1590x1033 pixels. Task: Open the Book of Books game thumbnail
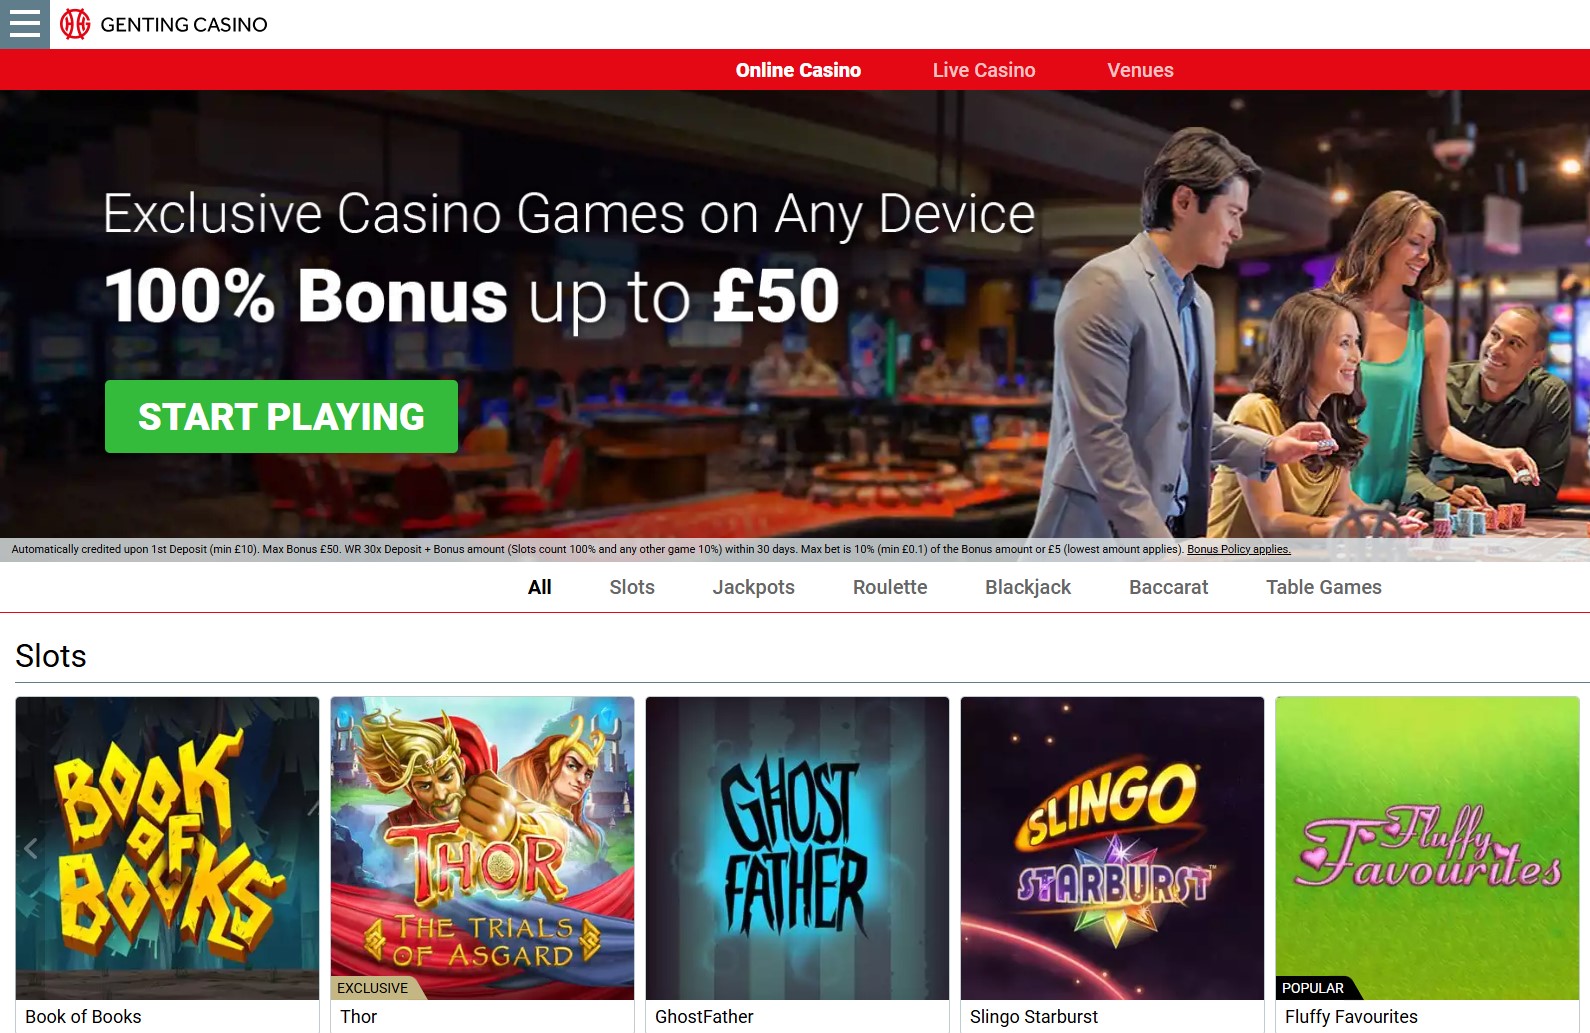point(167,848)
